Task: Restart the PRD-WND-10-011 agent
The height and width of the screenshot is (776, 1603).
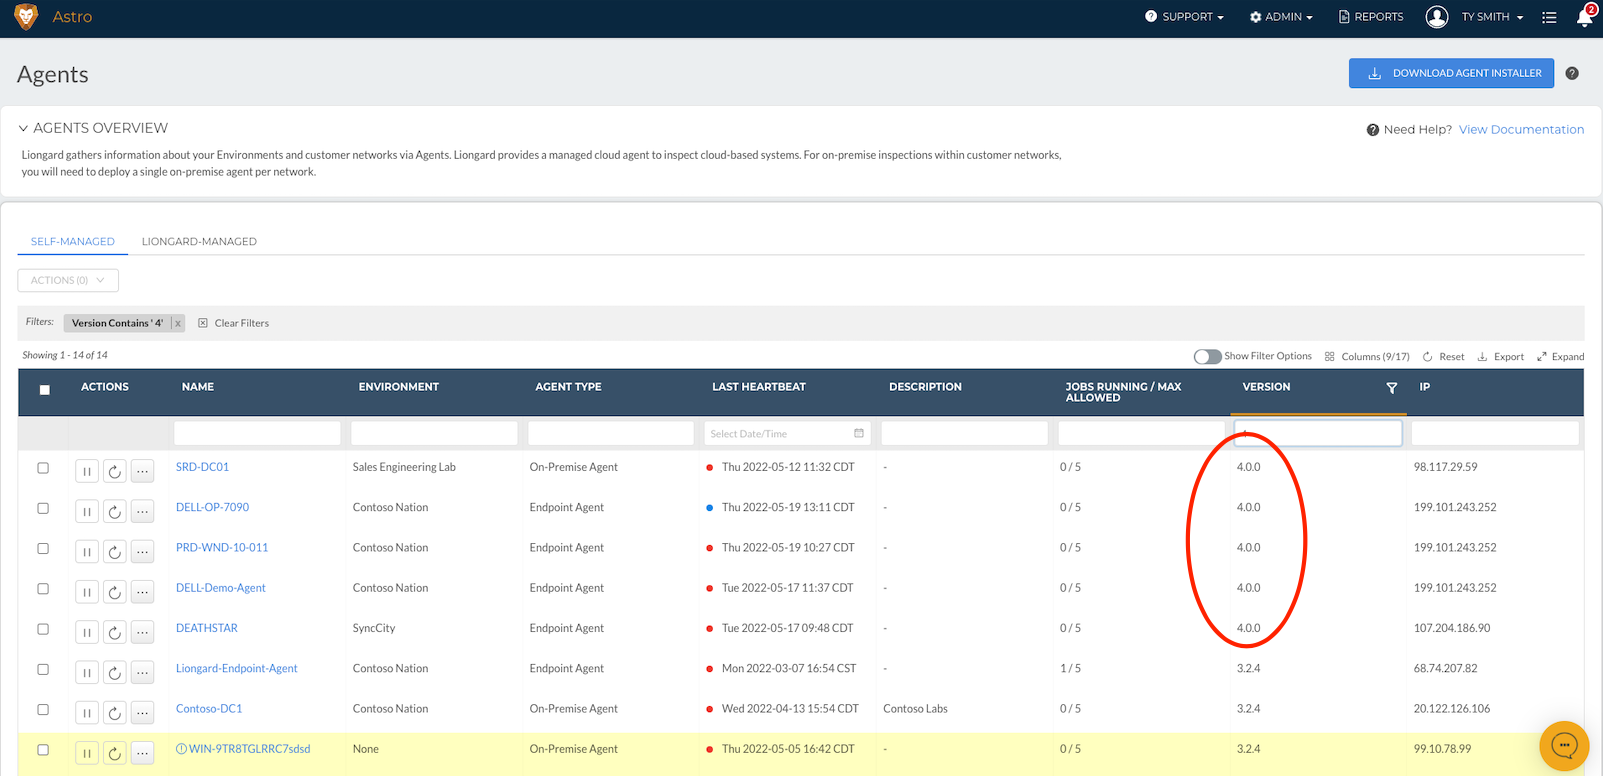Action: (115, 551)
